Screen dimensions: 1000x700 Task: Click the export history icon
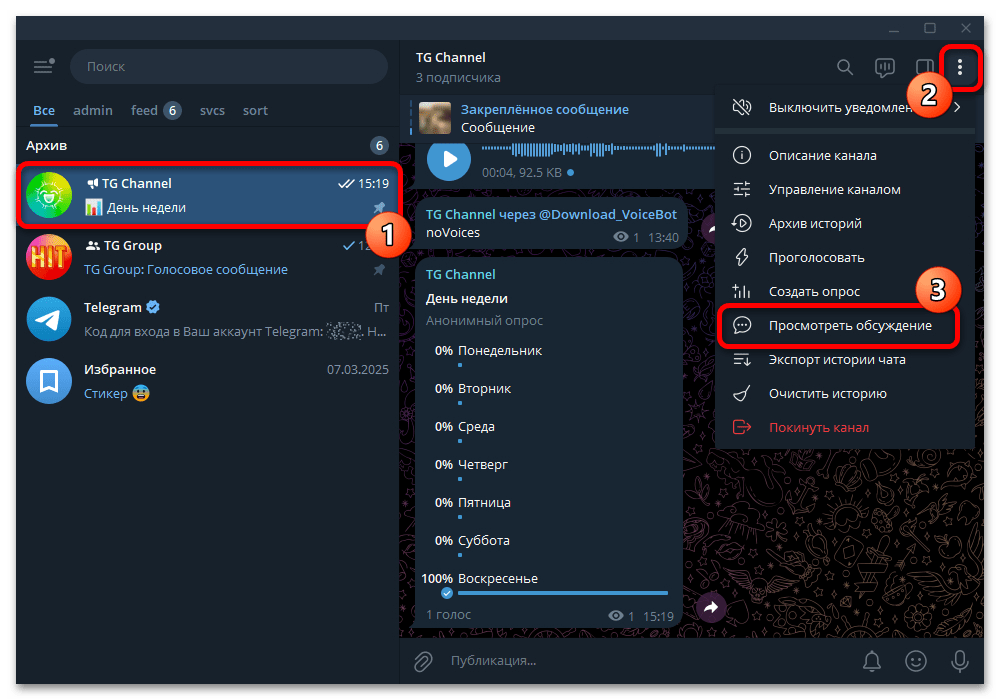click(x=742, y=360)
